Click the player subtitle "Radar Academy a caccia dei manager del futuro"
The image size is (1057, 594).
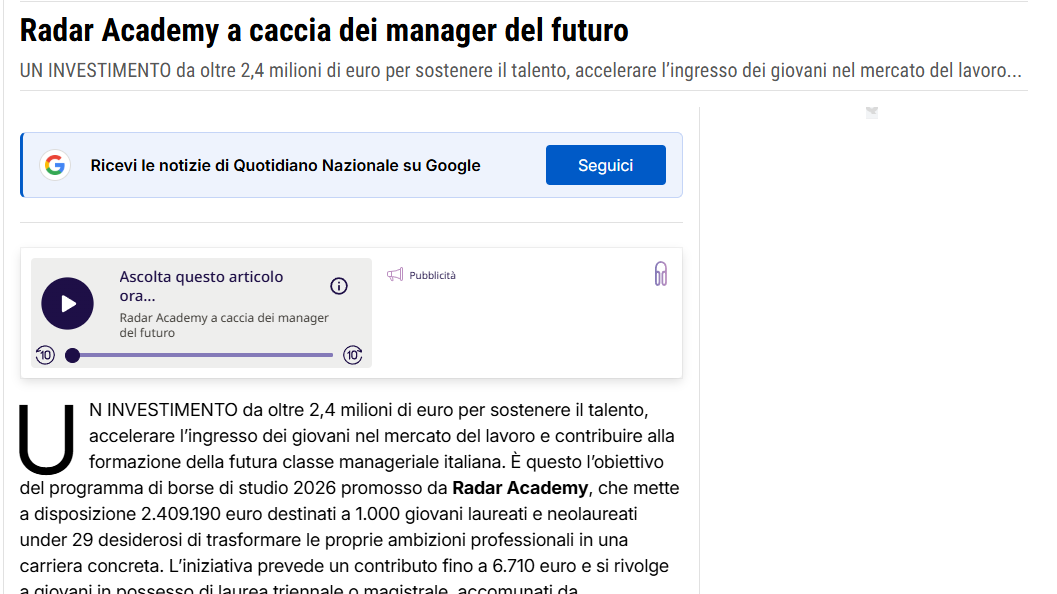coord(224,325)
